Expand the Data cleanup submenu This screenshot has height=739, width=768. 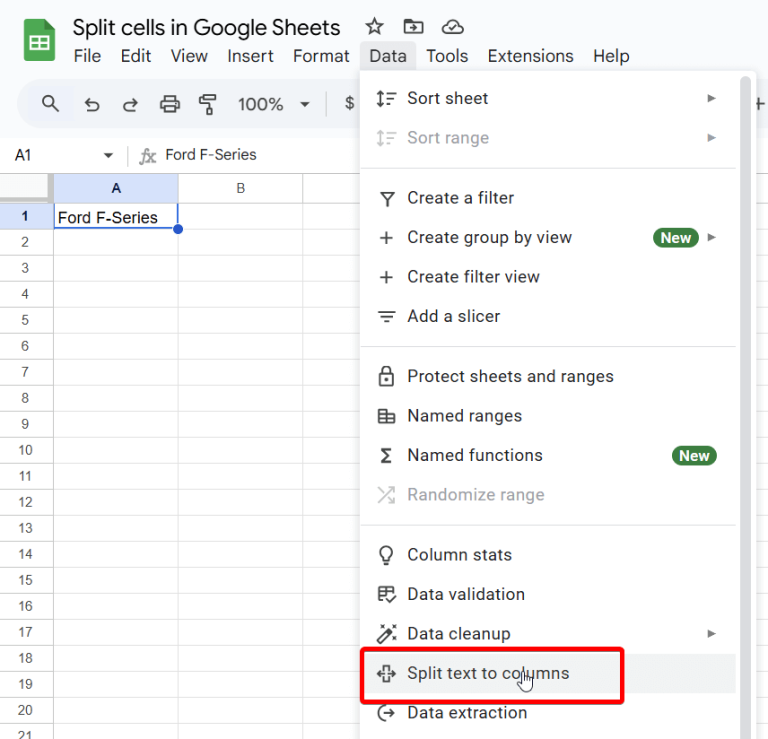(711, 633)
